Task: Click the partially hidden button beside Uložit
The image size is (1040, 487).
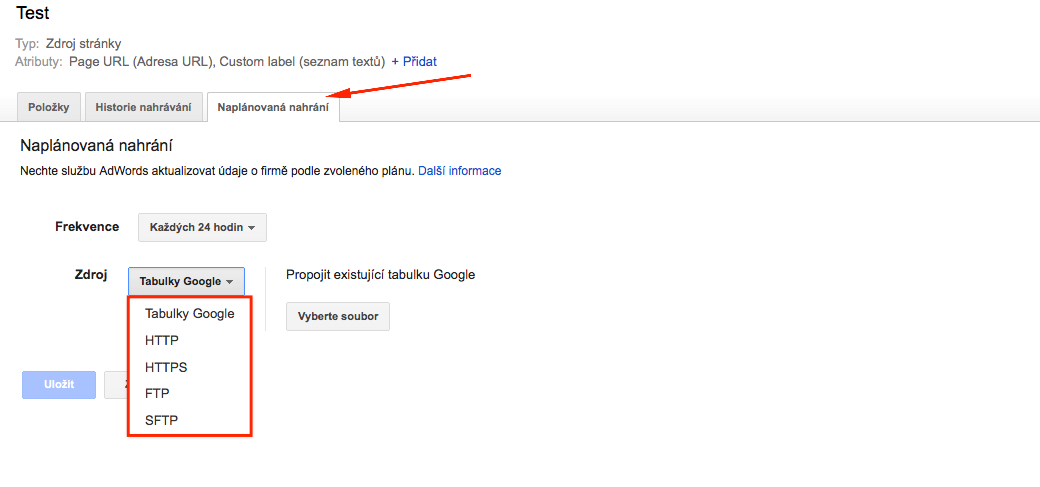Action: tap(115, 385)
